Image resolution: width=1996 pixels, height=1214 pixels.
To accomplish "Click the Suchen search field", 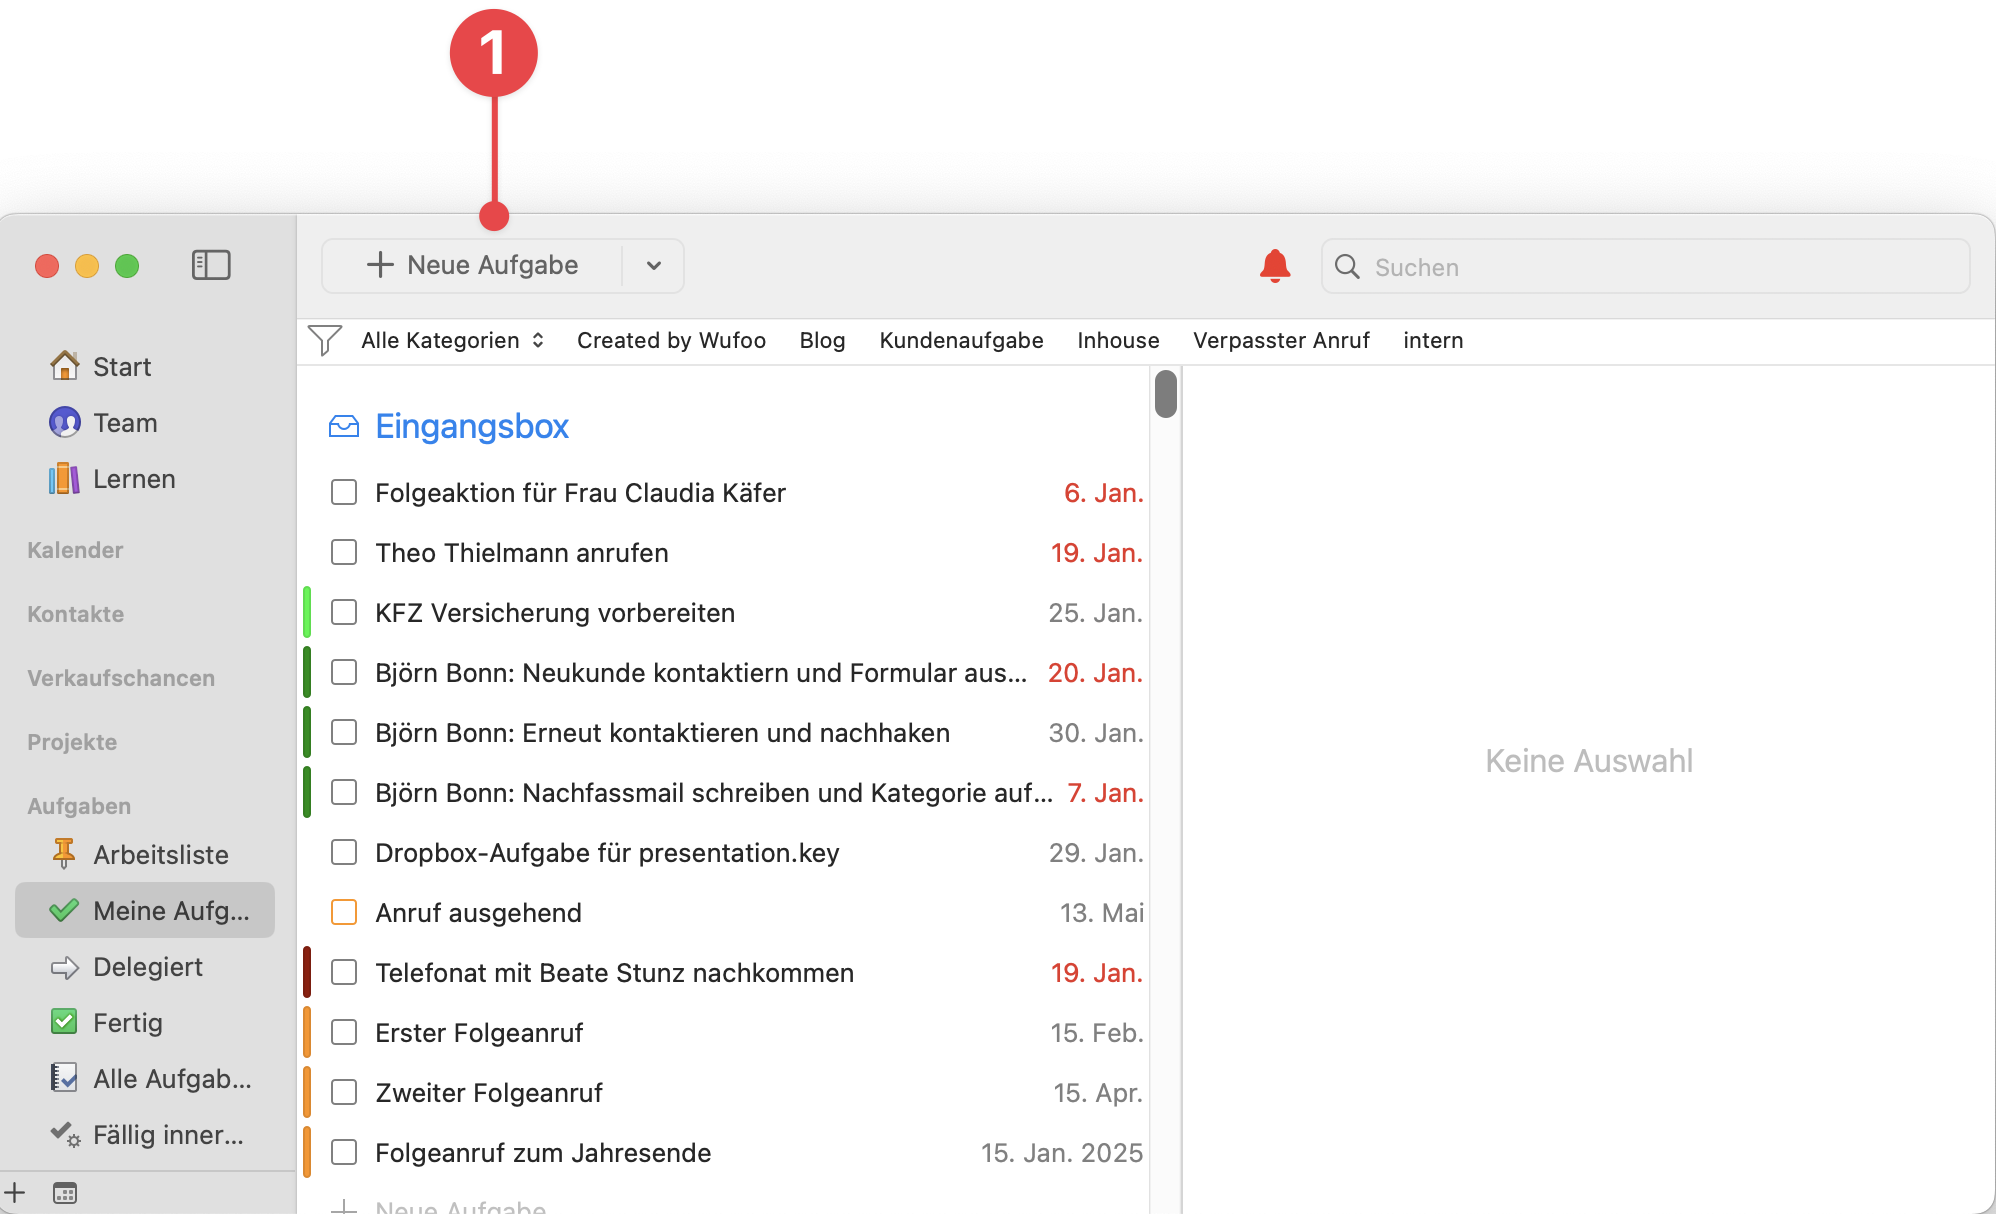I will 1645,266.
